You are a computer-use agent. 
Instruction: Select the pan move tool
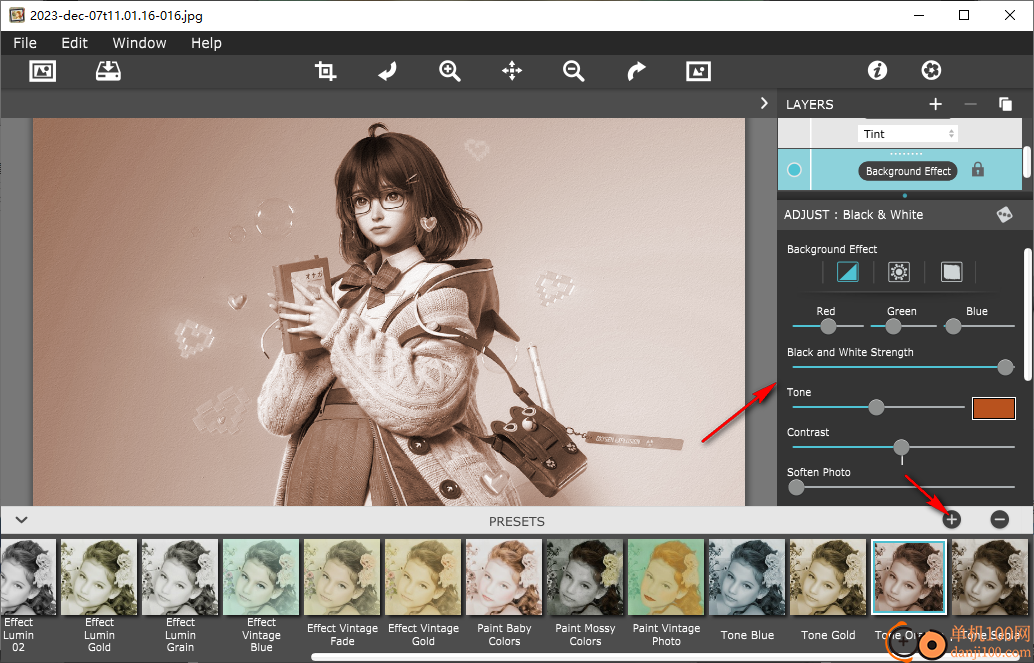click(x=512, y=71)
